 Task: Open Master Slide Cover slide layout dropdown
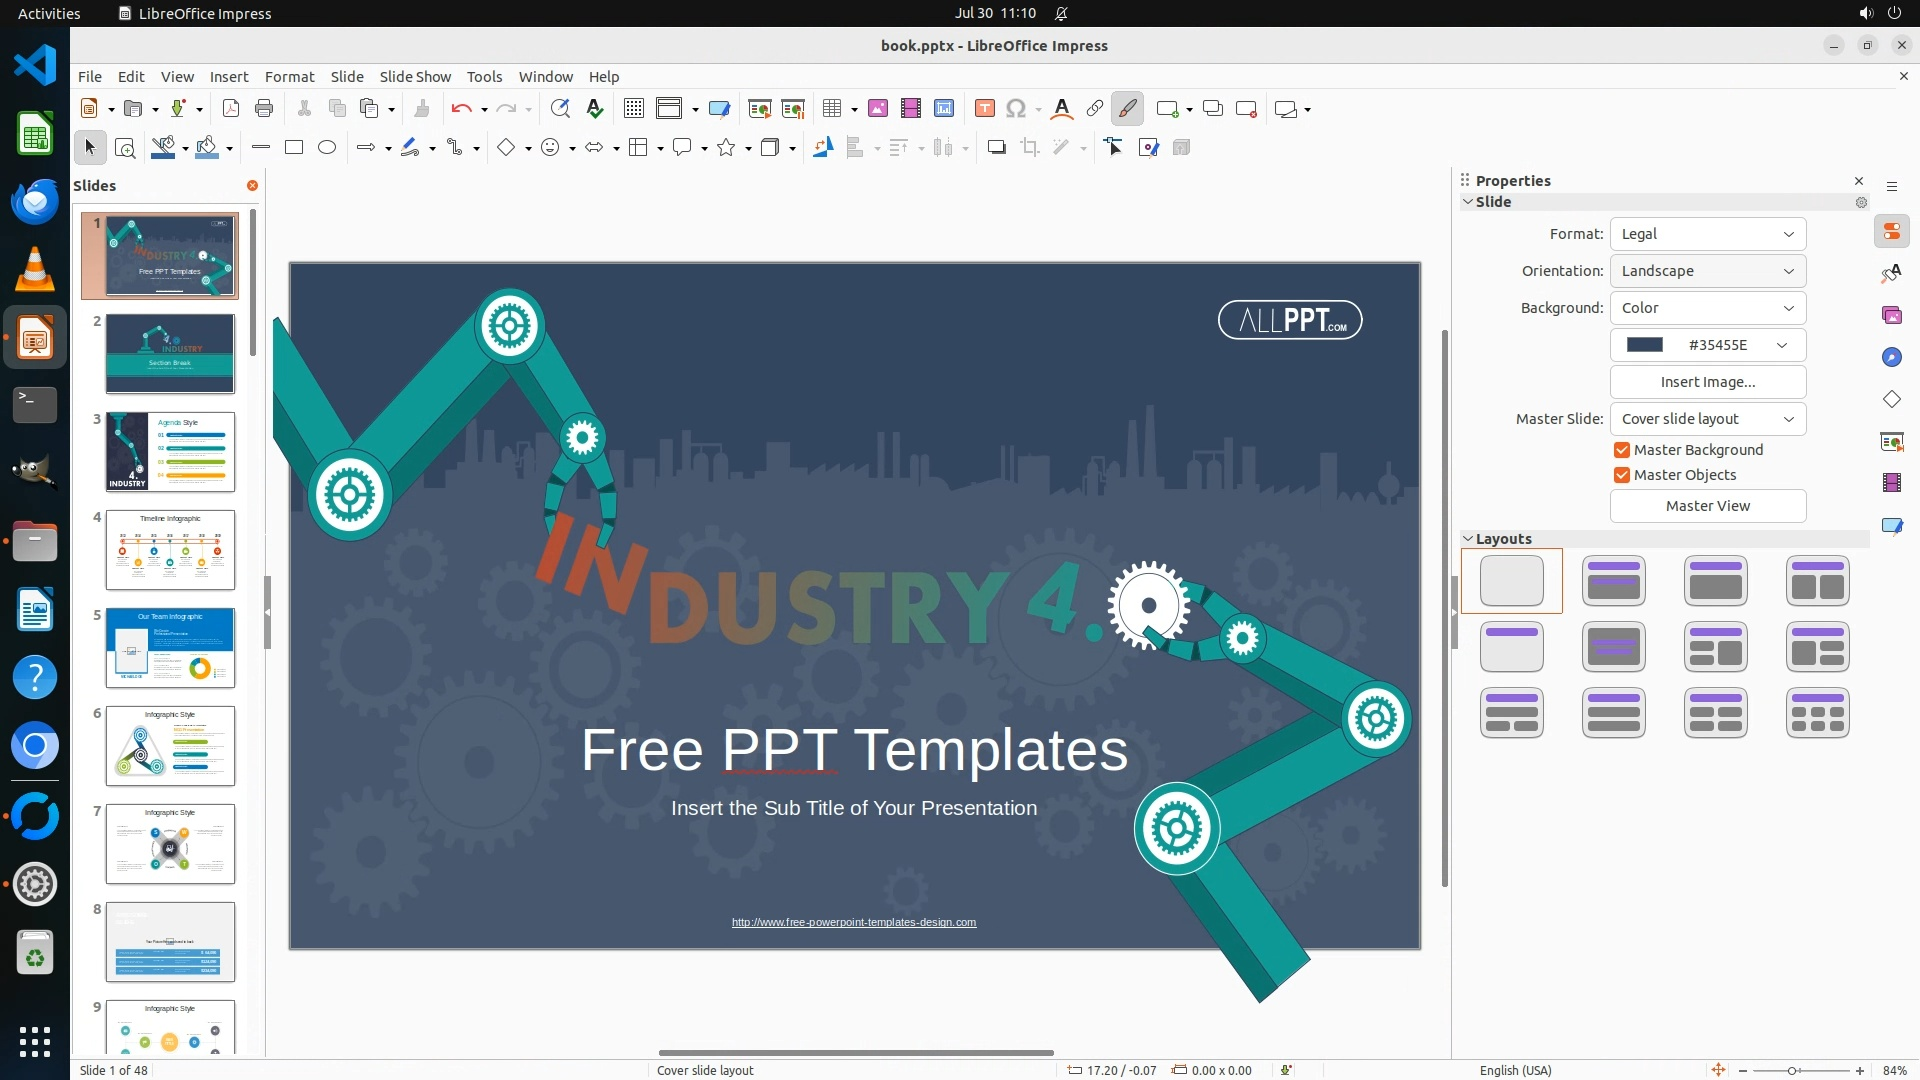(x=1707, y=419)
